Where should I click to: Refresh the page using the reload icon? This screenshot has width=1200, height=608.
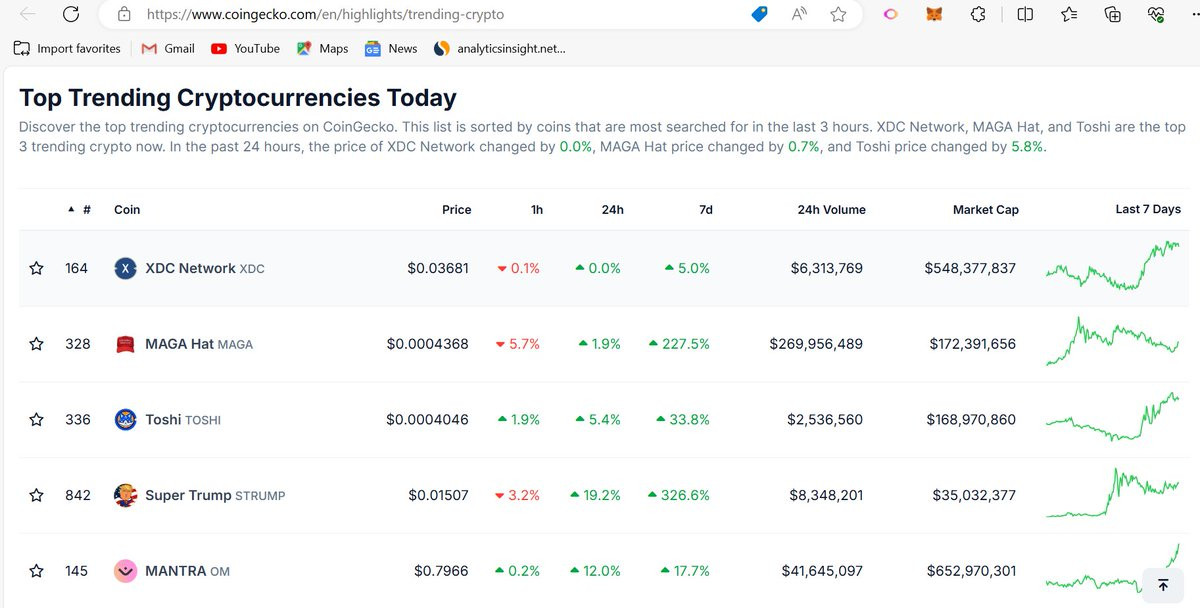pos(70,14)
